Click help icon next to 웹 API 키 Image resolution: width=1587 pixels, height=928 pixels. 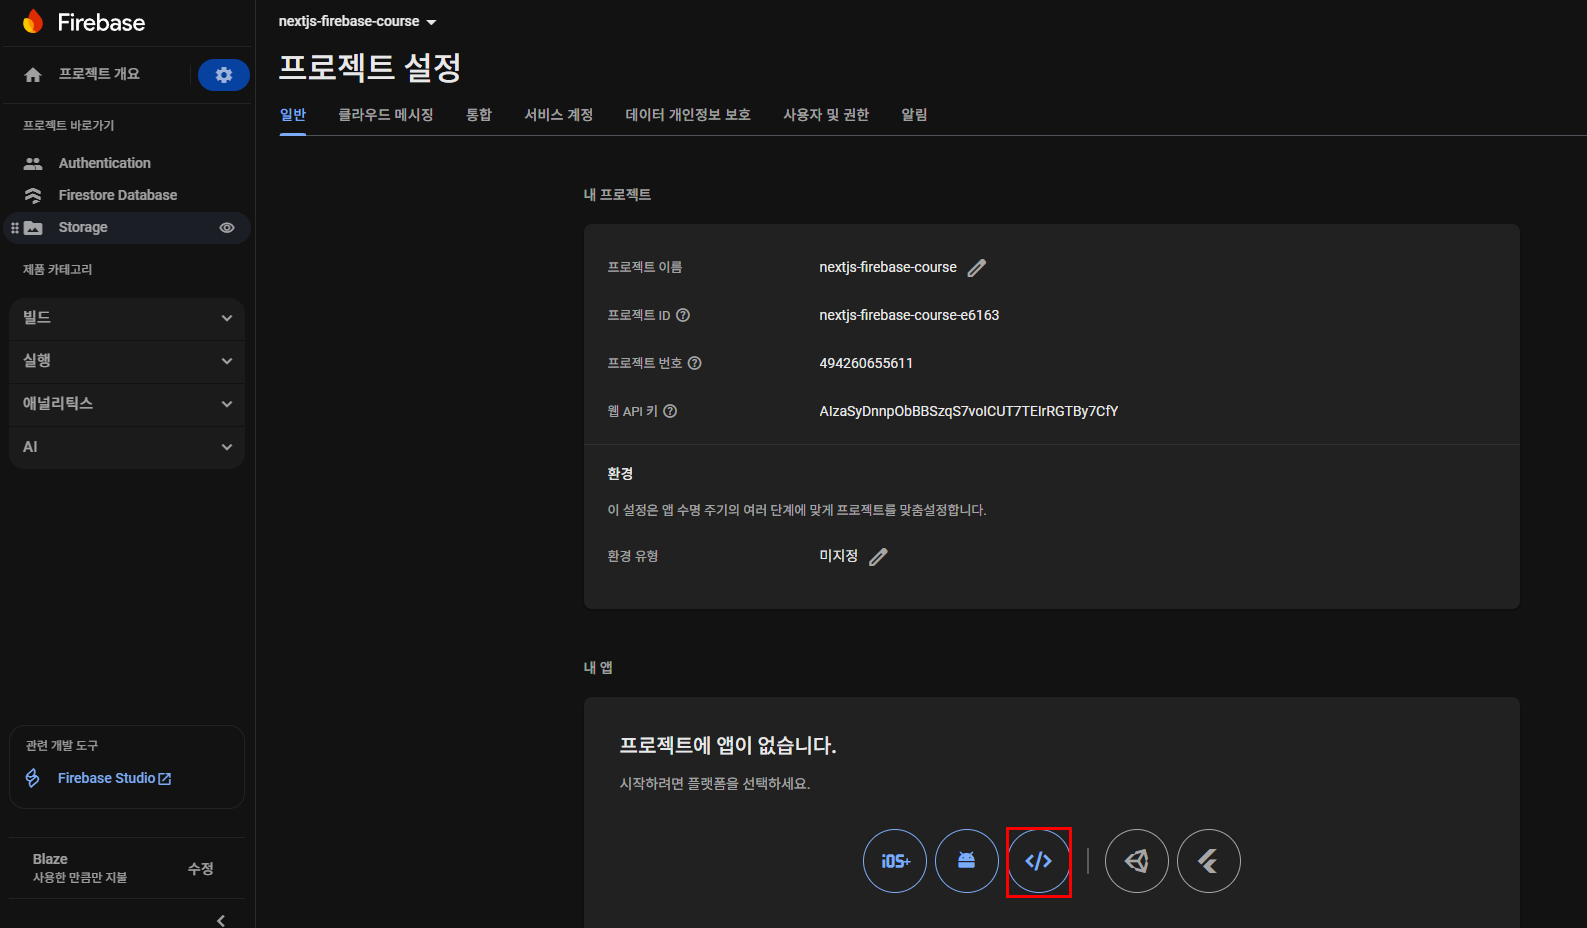(671, 411)
